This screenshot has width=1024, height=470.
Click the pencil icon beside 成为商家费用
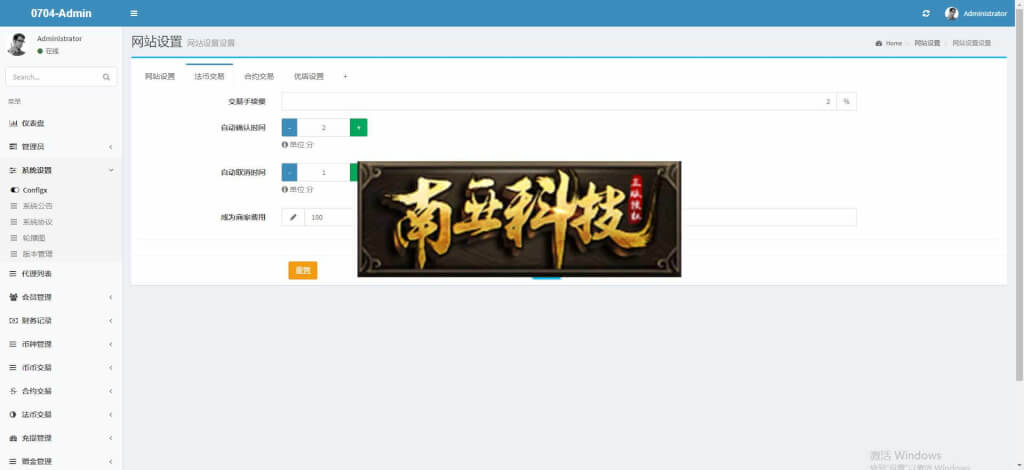[x=293, y=217]
